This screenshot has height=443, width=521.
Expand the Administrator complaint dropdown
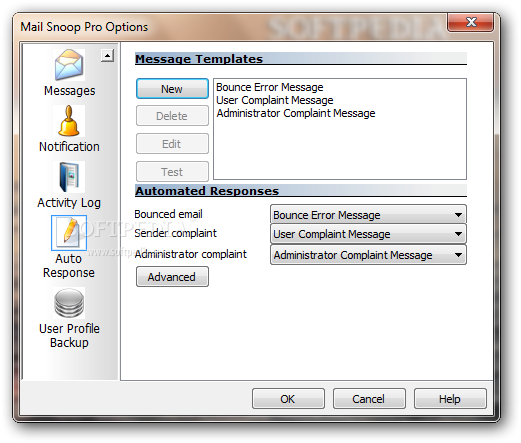(368, 255)
